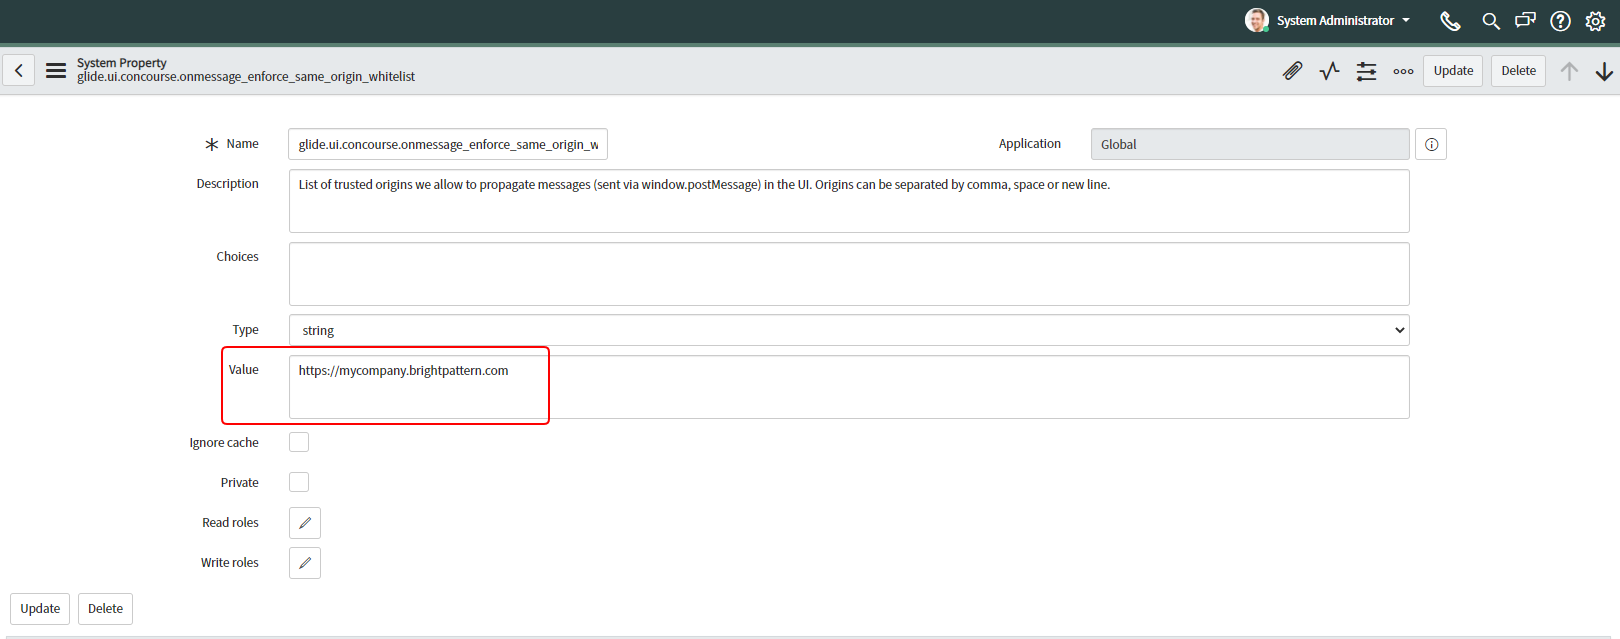Go to previous record up arrow
The image size is (1620, 639).
[x=1569, y=71]
